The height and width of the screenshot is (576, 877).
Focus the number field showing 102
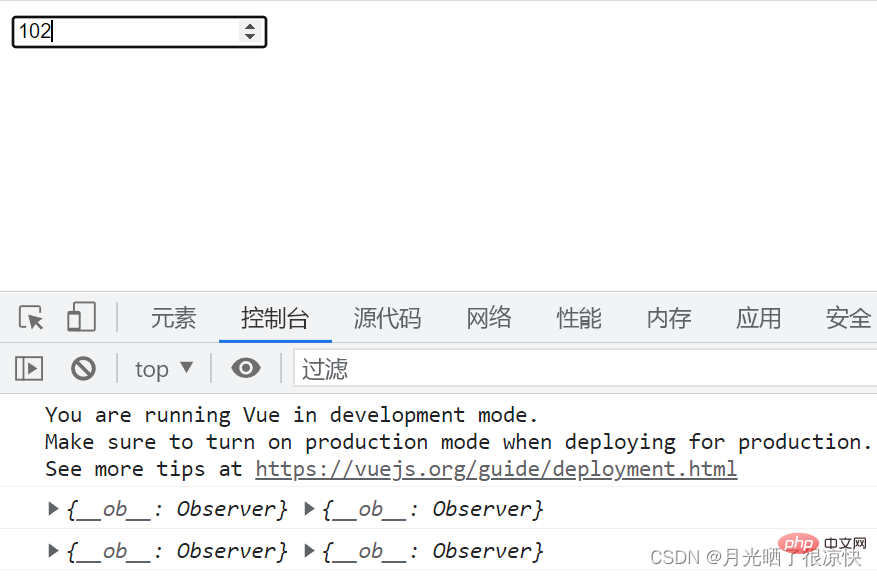click(x=139, y=32)
